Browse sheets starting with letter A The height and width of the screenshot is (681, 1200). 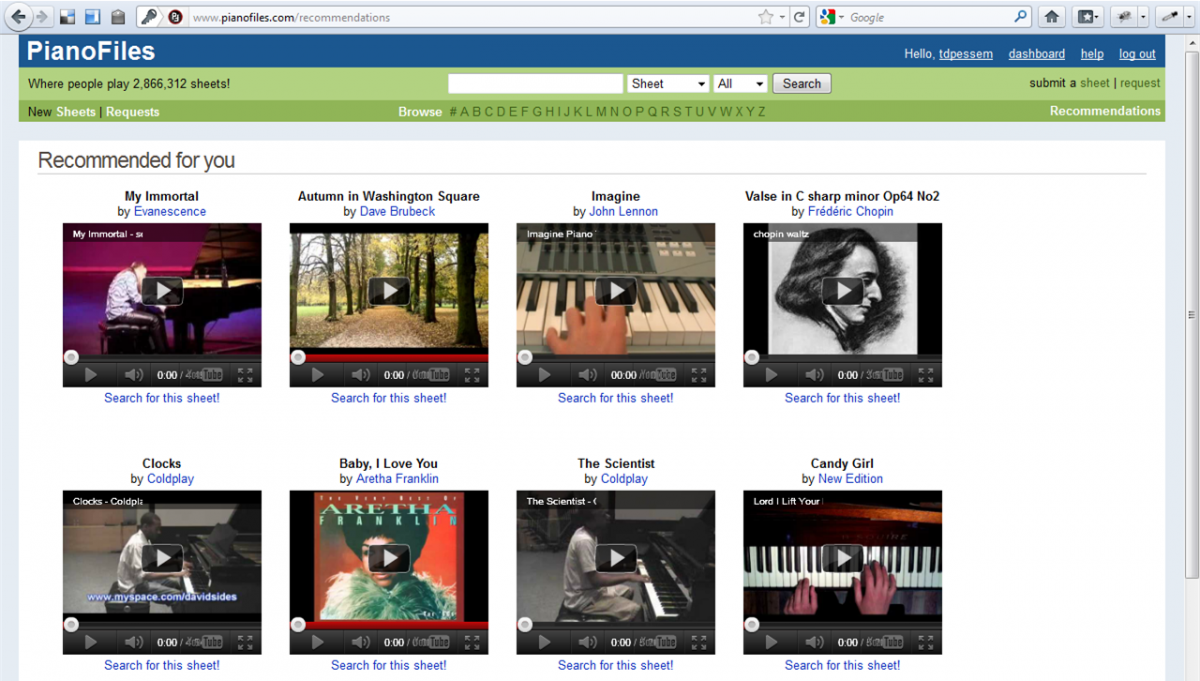pyautogui.click(x=466, y=112)
